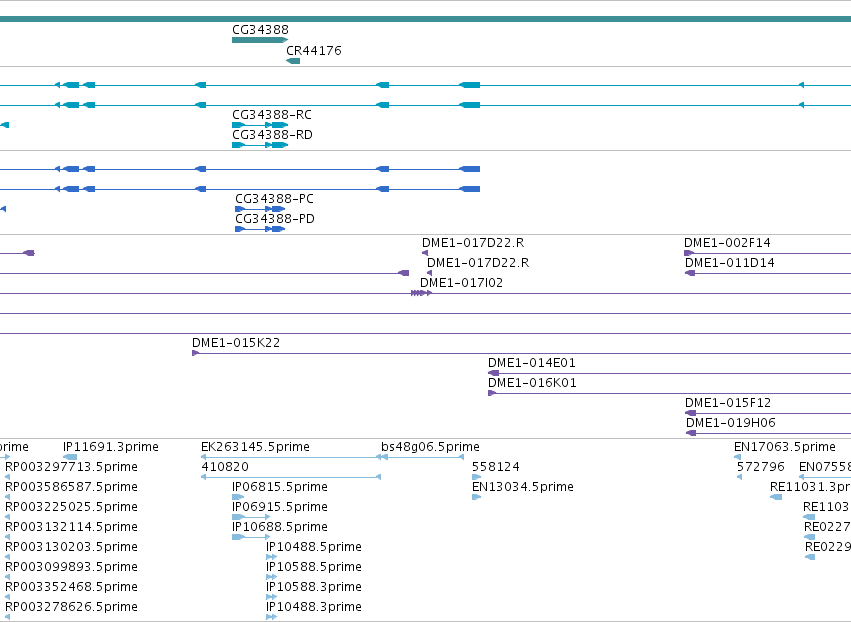Select the IP10688.5prime EST label
Viewport: 851px width, 622px height.
click(x=280, y=527)
